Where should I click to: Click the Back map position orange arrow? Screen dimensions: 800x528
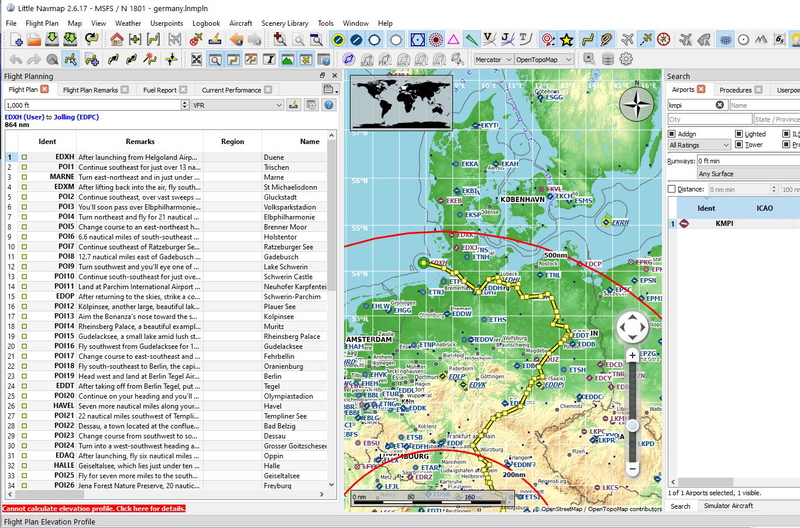(236, 39)
